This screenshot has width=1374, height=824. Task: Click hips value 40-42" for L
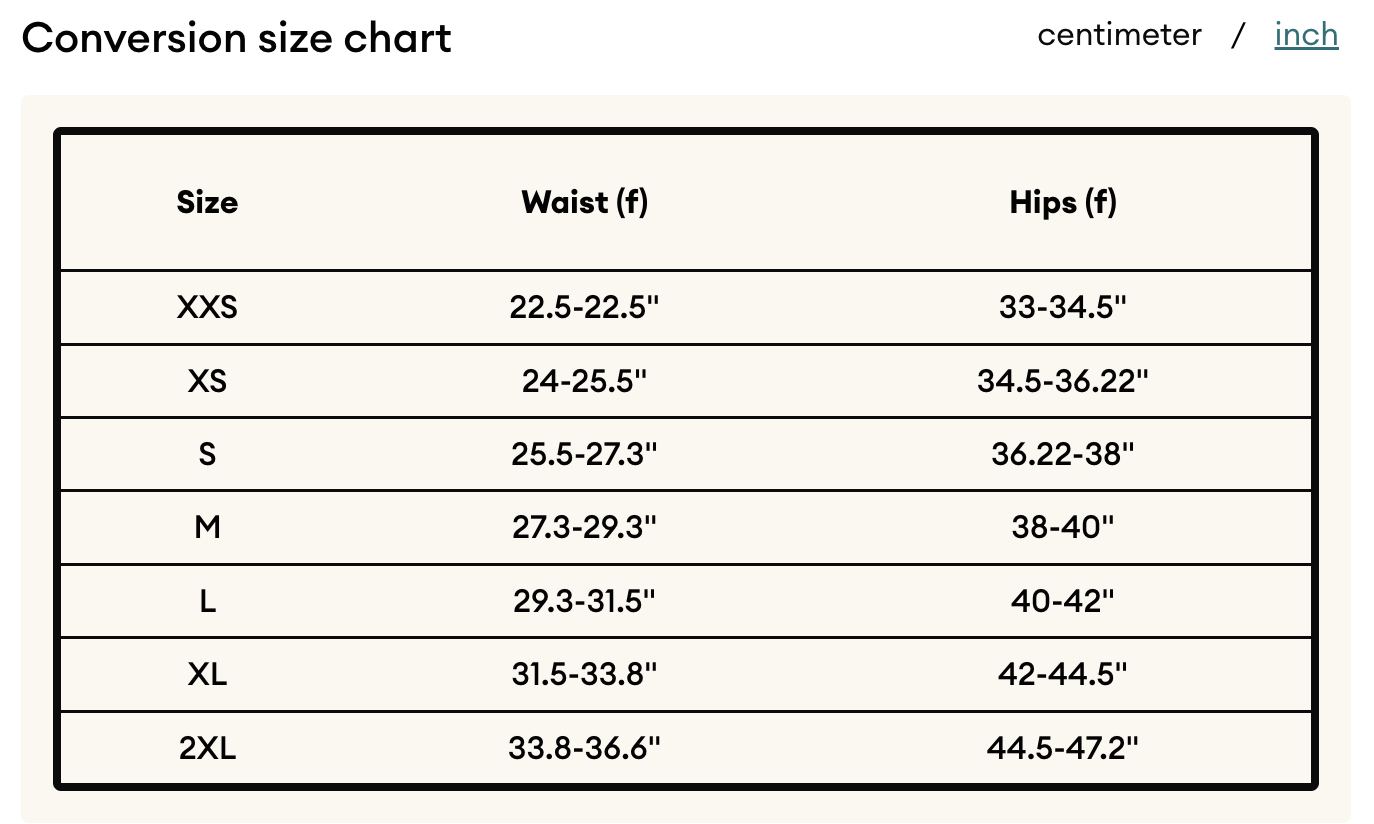click(x=1063, y=601)
